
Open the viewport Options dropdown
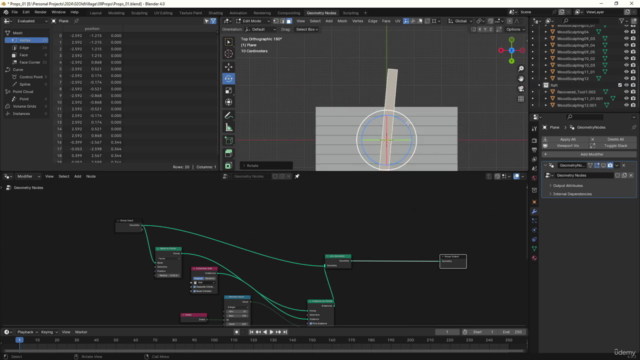coord(515,29)
